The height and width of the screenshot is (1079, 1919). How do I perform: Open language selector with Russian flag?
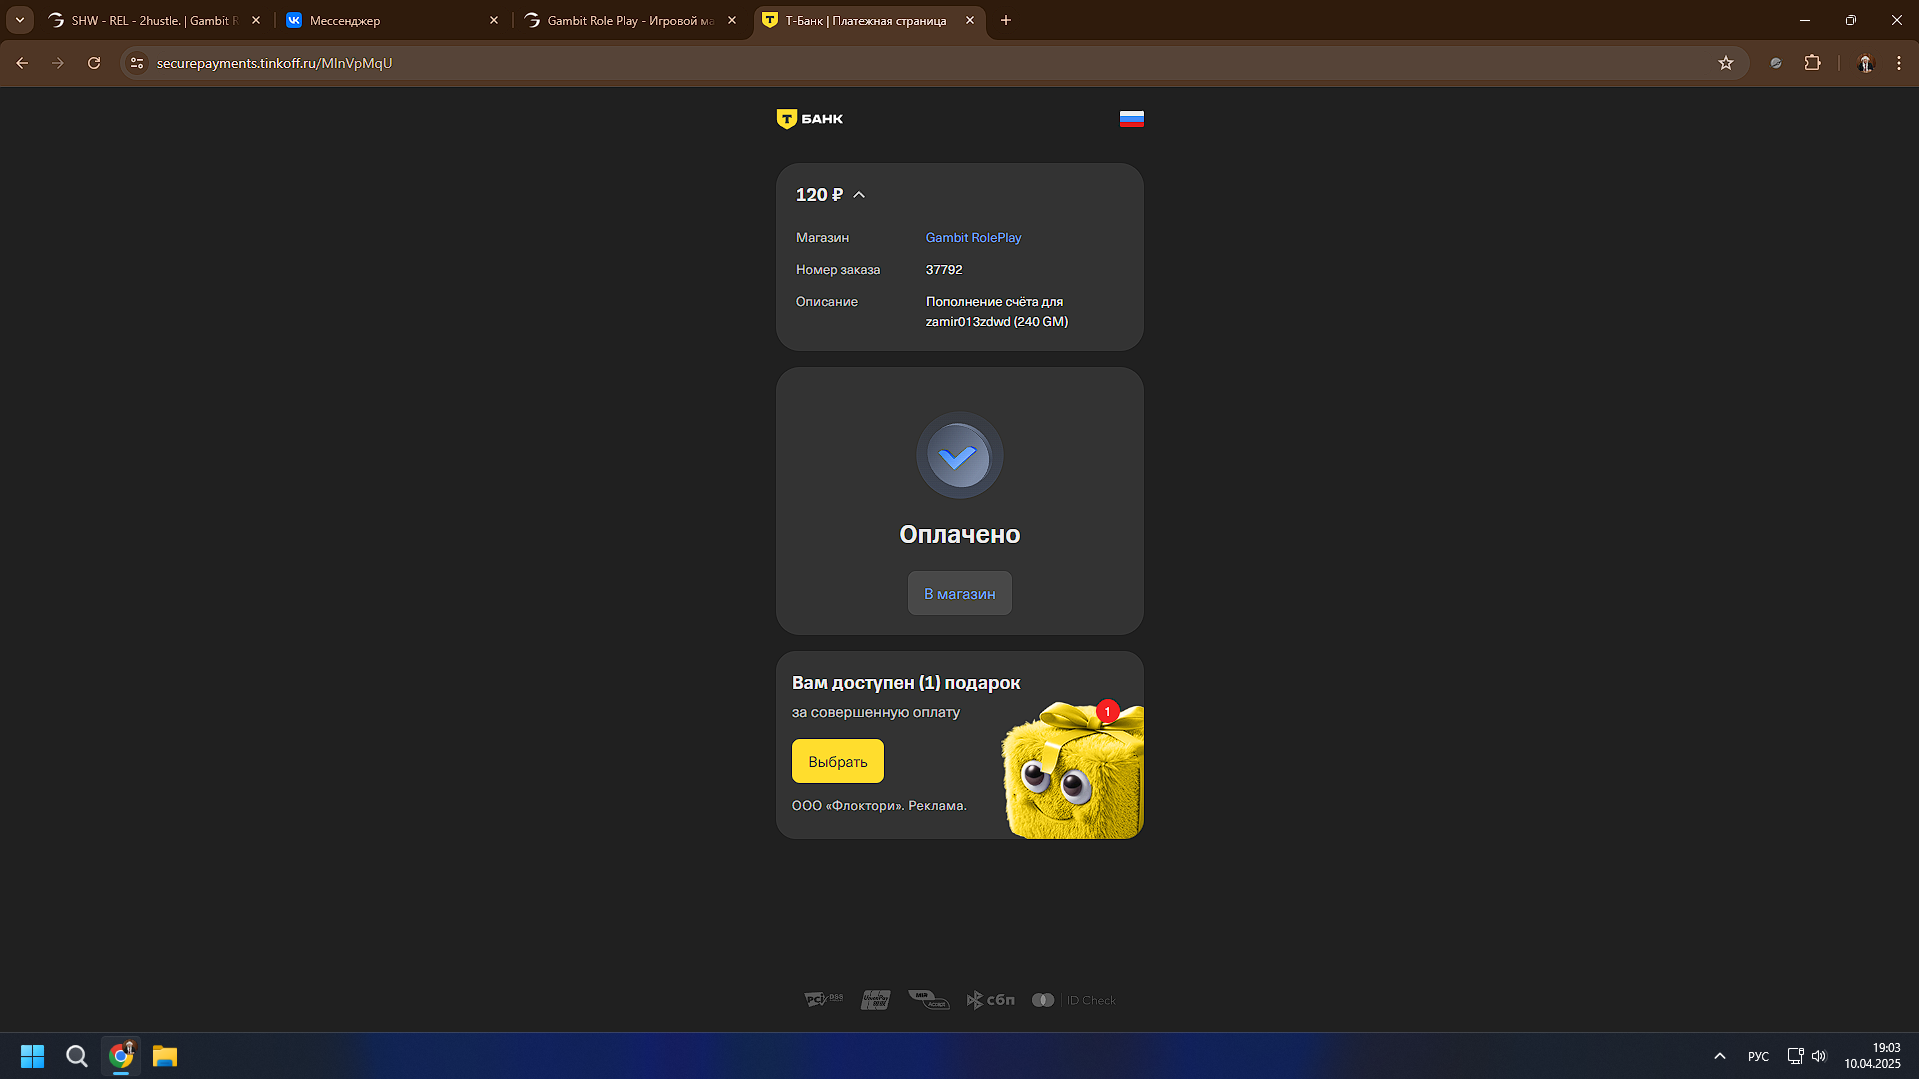1131,119
